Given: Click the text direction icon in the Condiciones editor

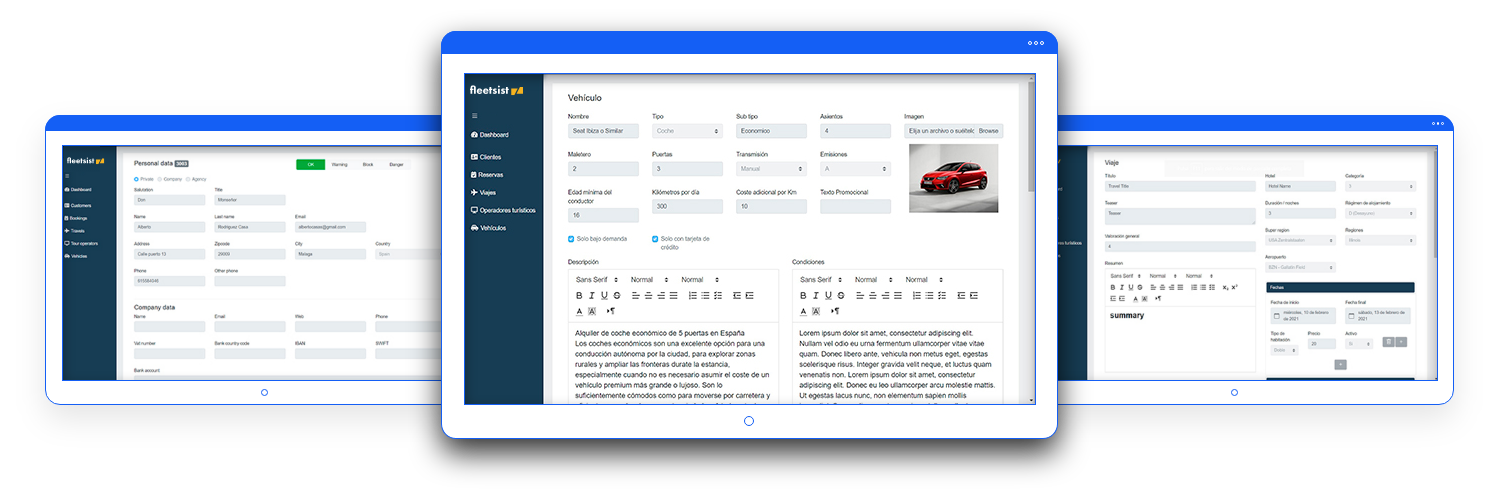Looking at the screenshot, I should 834,311.
